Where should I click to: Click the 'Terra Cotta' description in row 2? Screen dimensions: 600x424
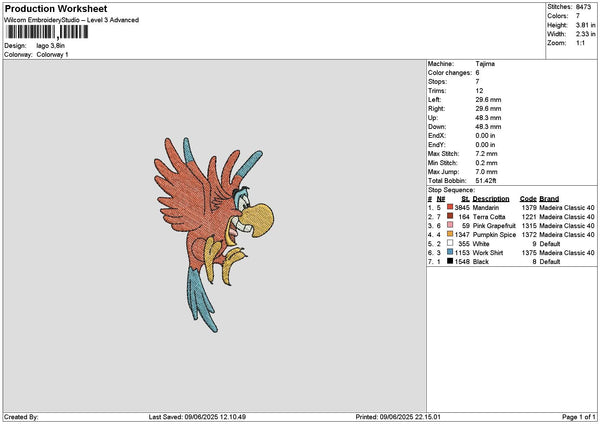pos(489,217)
